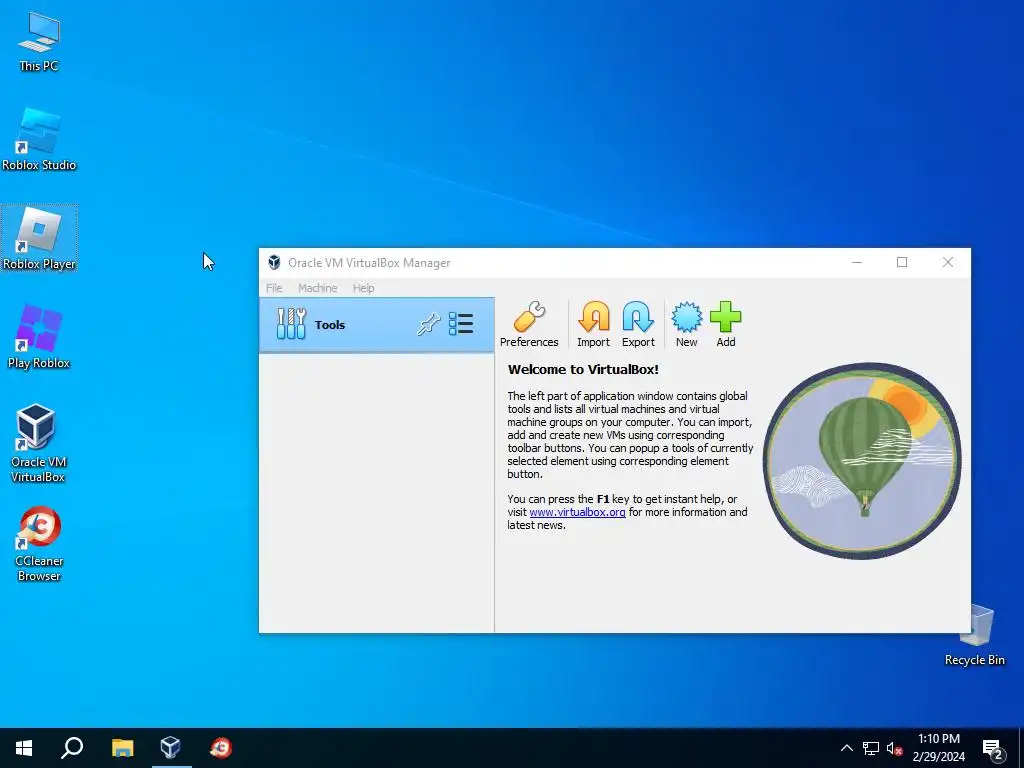Viewport: 1024px width, 768px height.
Task: Close the VirtualBox Manager window
Action: 948,263
